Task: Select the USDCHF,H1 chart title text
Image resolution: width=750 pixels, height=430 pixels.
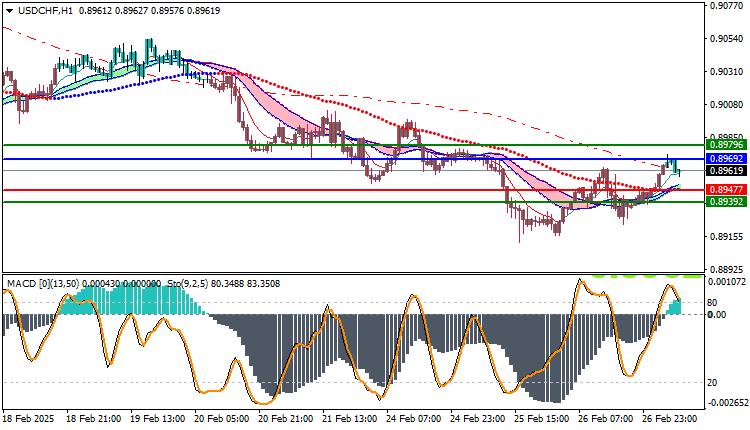Action: pos(45,11)
